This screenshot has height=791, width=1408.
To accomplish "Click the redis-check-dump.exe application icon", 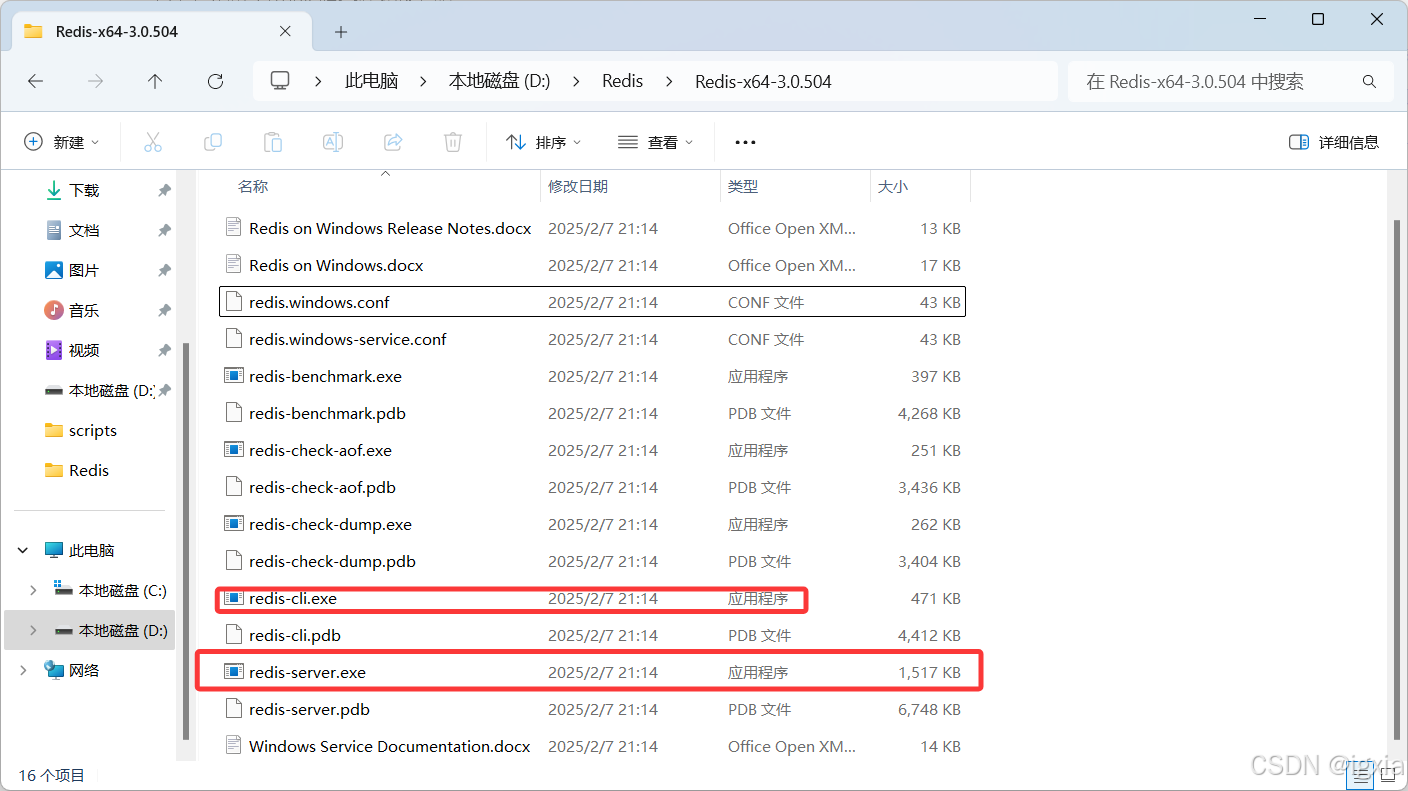I will coord(234,524).
